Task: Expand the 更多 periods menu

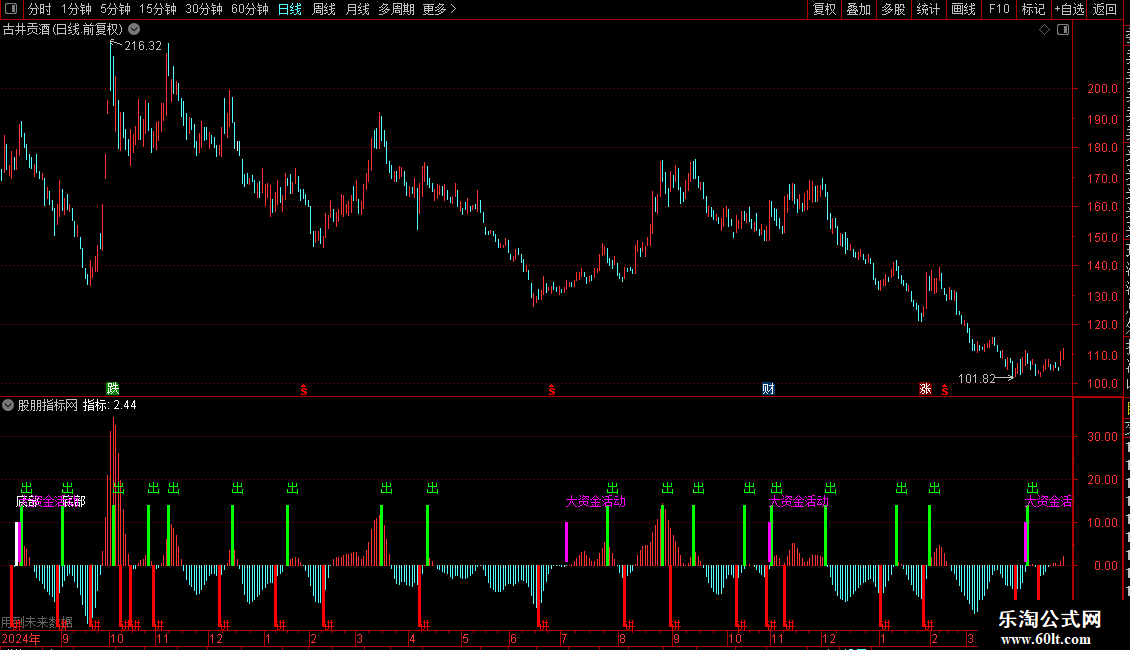Action: pyautogui.click(x=440, y=9)
